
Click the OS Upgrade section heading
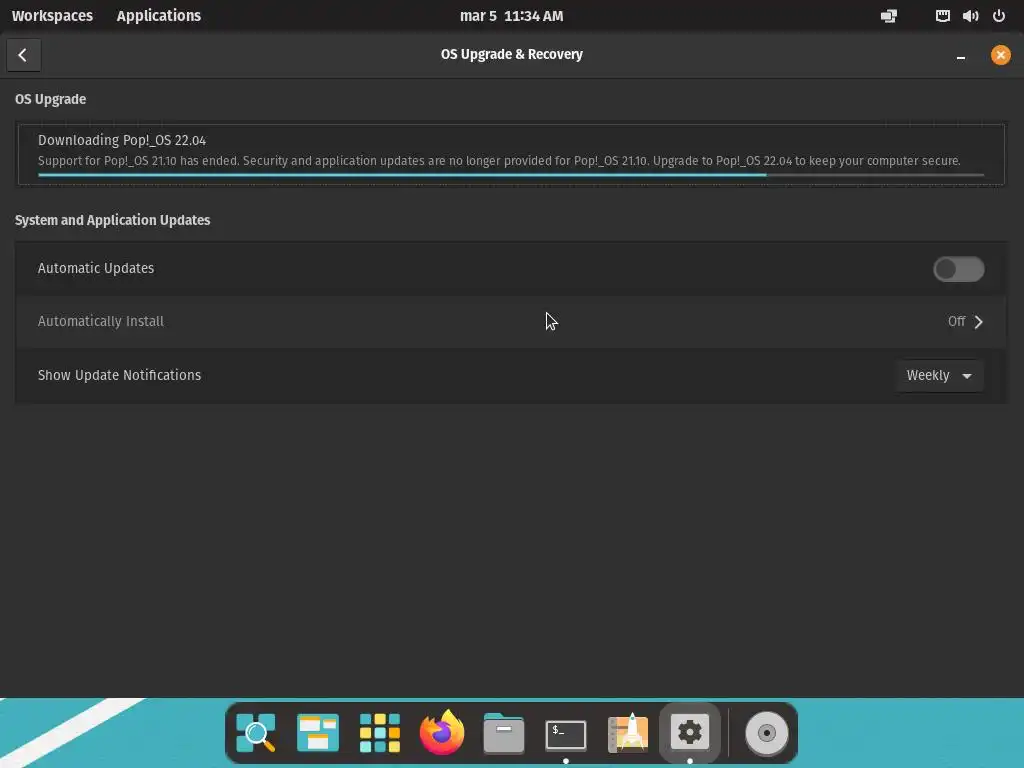[x=50, y=99]
